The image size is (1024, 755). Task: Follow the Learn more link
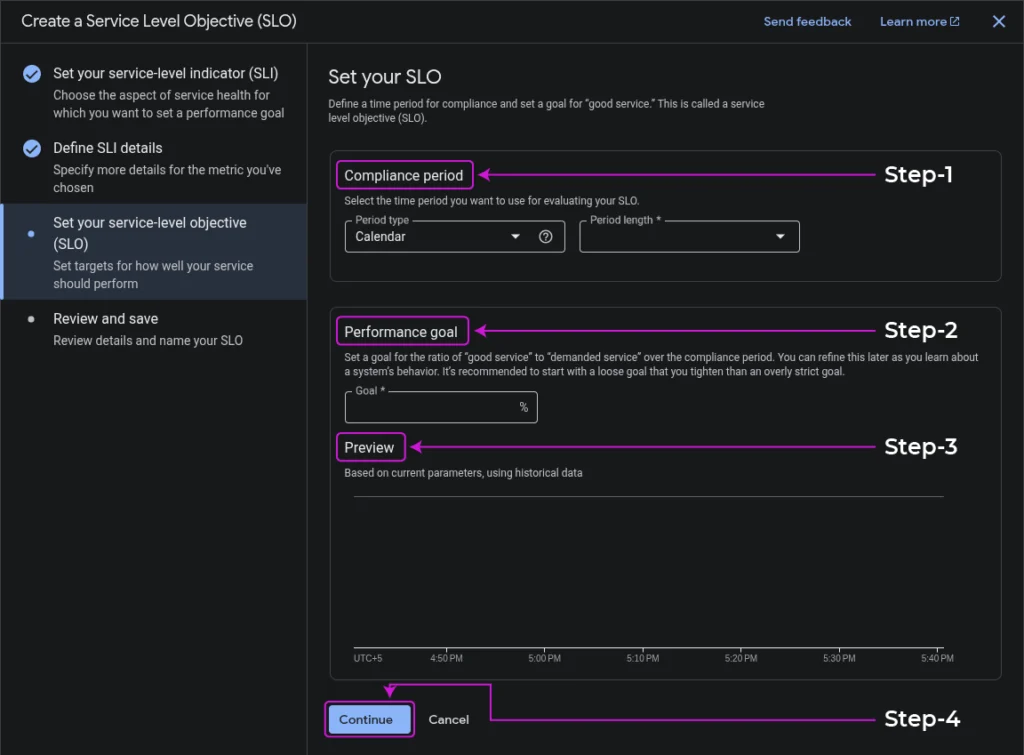pyautogui.click(x=912, y=22)
